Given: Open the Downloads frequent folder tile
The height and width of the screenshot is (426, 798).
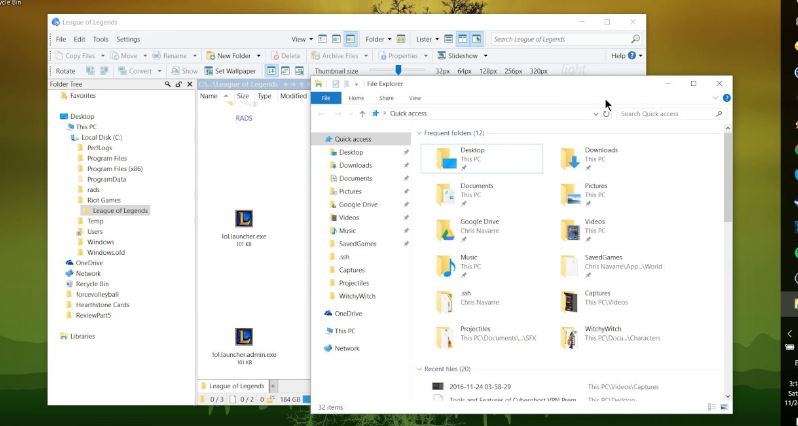Looking at the screenshot, I should coord(606,158).
